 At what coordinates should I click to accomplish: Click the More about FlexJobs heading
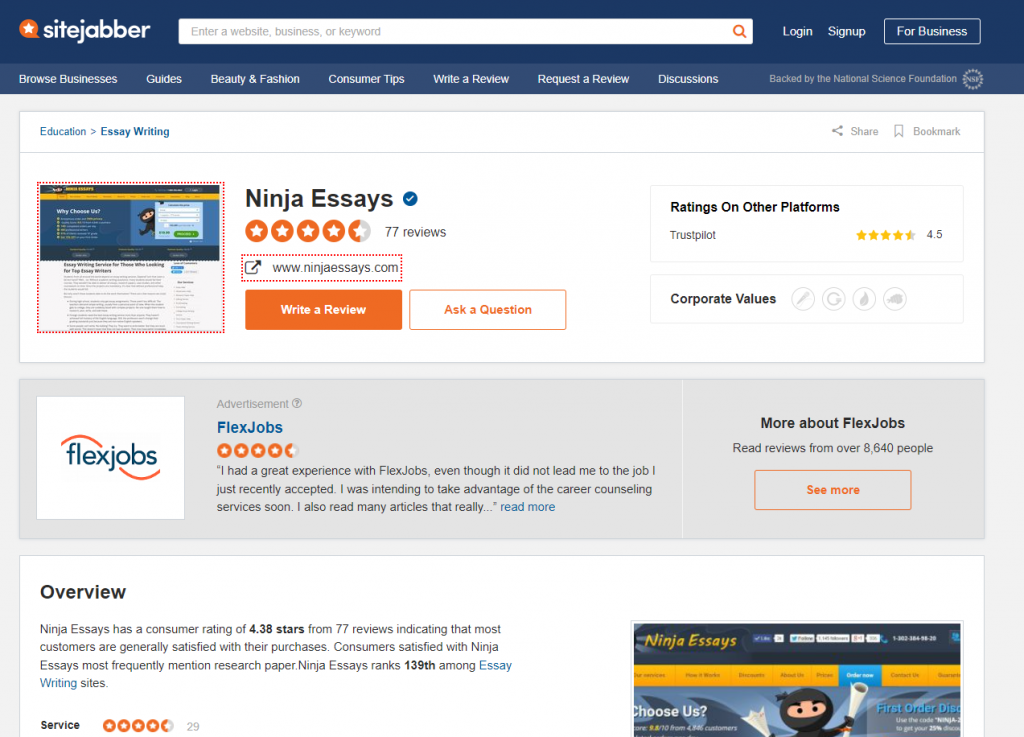[833, 423]
